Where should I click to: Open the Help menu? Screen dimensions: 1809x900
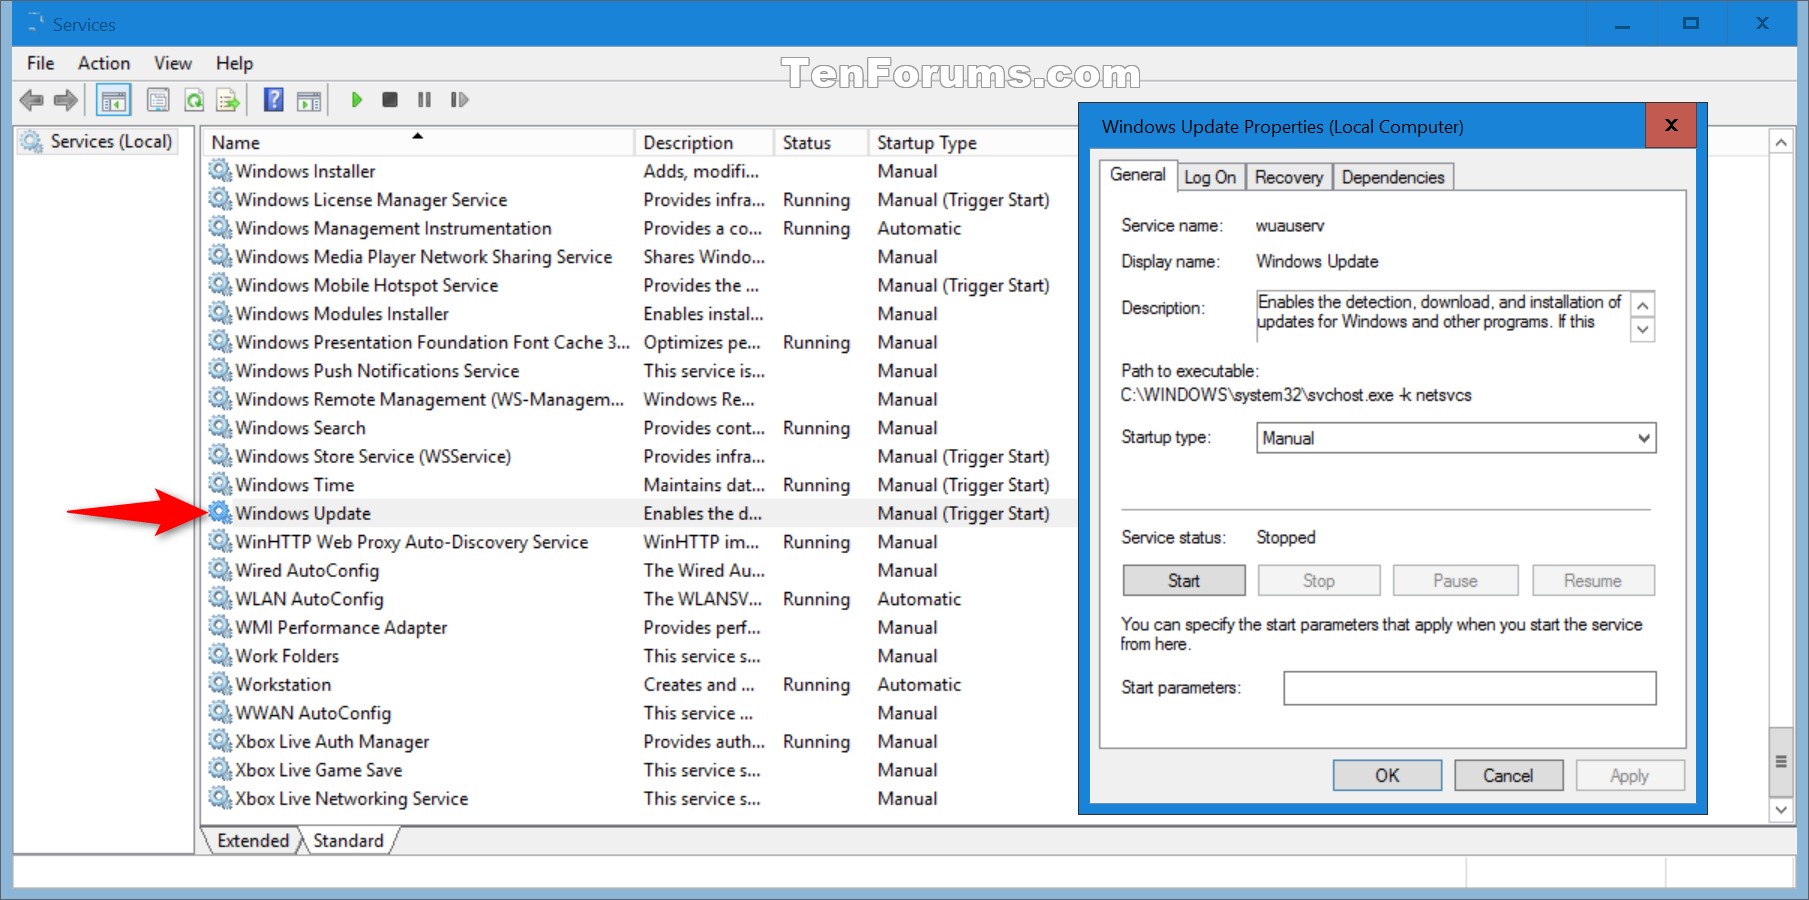[234, 63]
